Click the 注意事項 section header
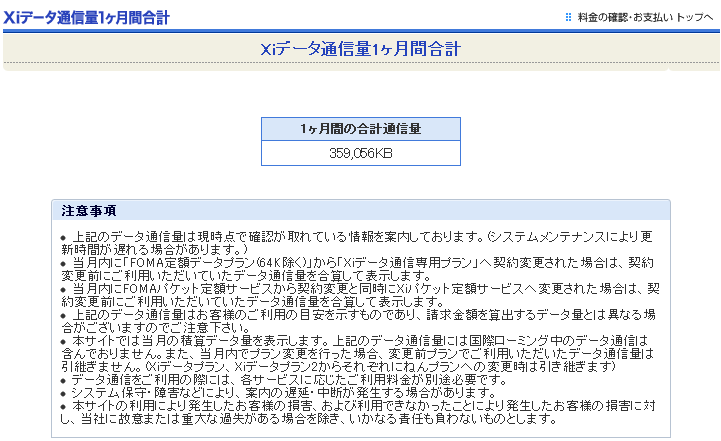Viewport: 721px width, 441px height. click(x=361, y=211)
